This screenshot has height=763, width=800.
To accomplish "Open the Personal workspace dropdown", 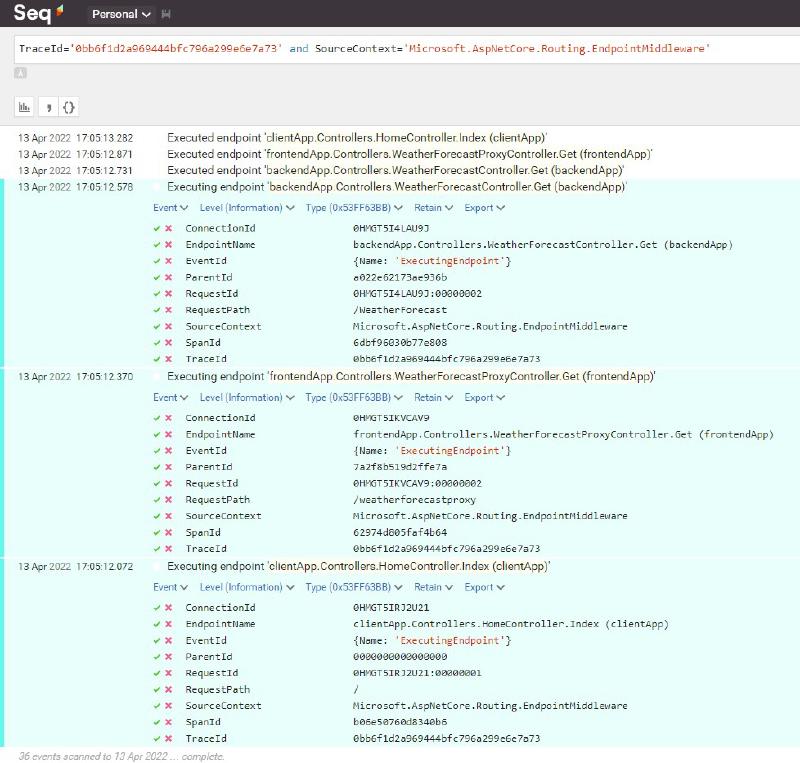I will tap(121, 15).
